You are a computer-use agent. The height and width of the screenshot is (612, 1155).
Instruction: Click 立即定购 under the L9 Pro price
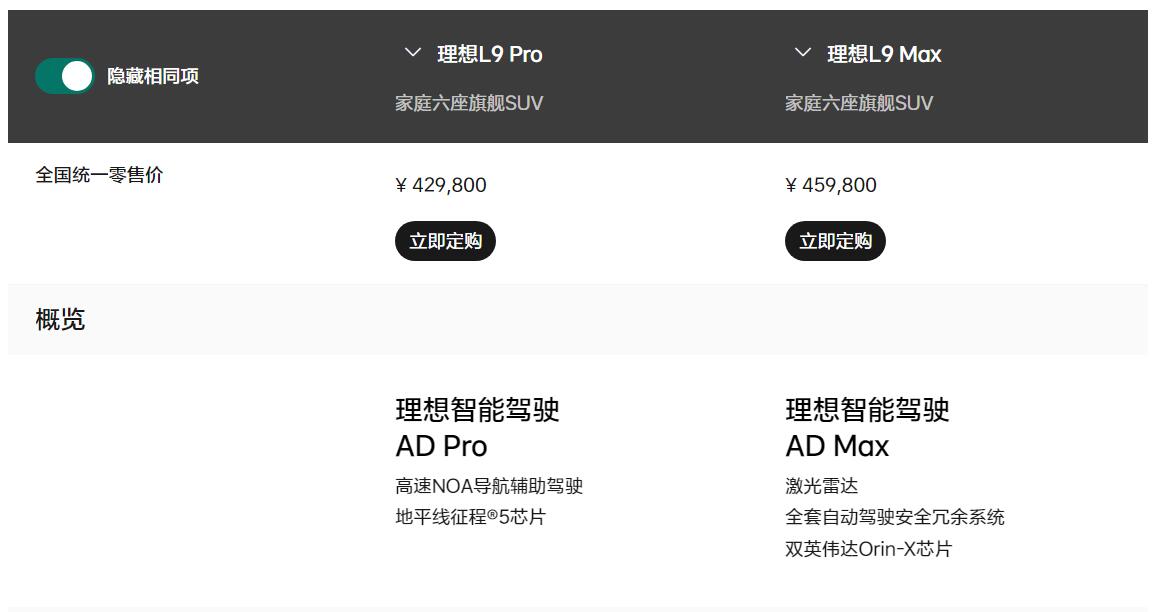[445, 240]
